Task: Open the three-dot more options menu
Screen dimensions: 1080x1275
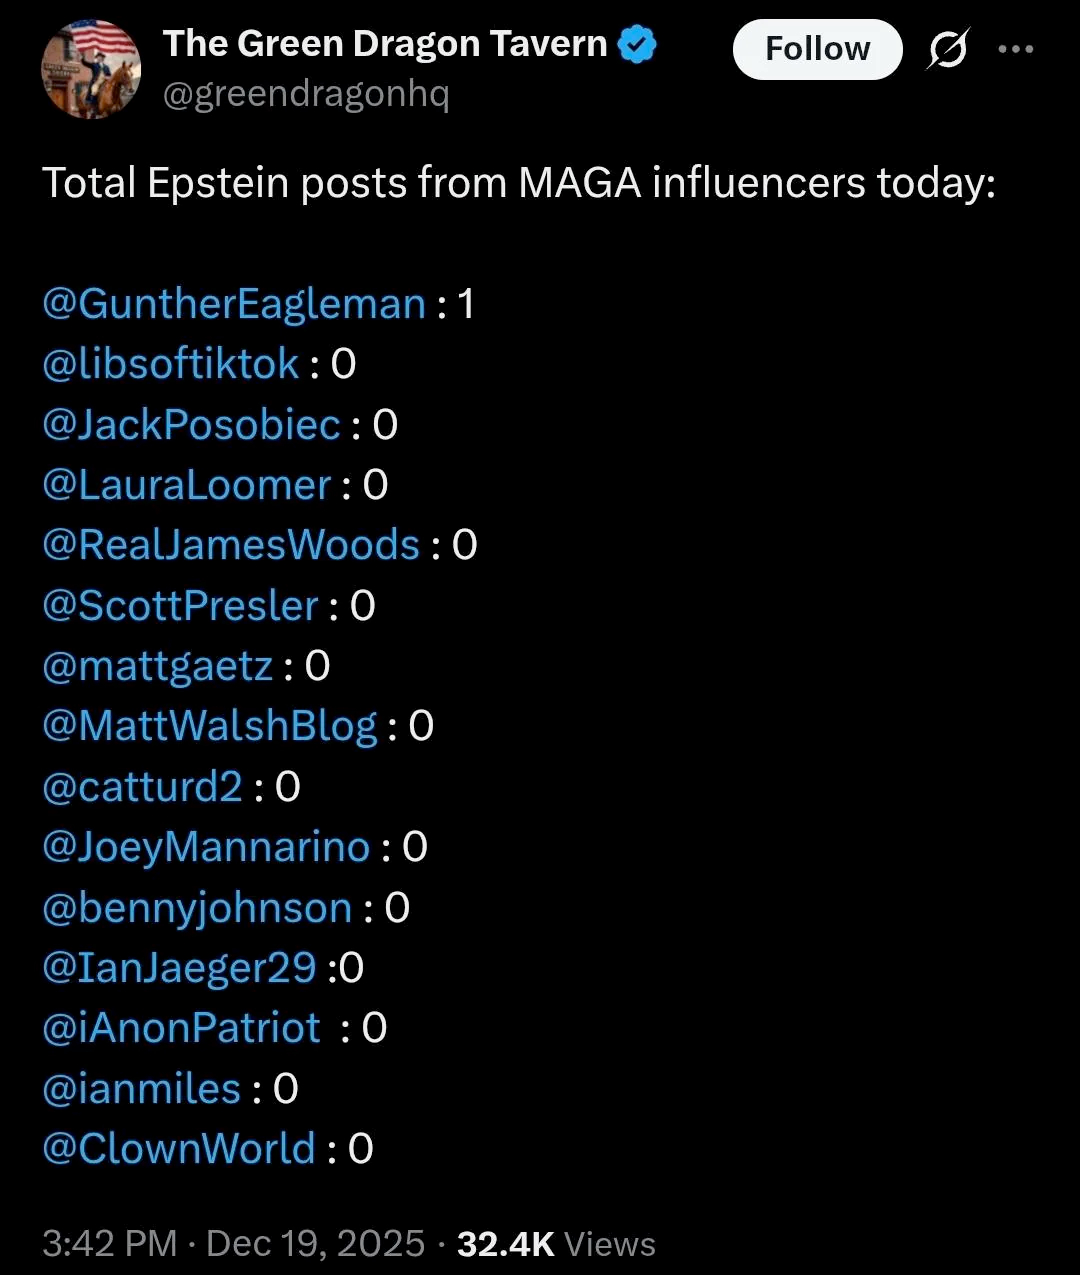Action: [1016, 49]
